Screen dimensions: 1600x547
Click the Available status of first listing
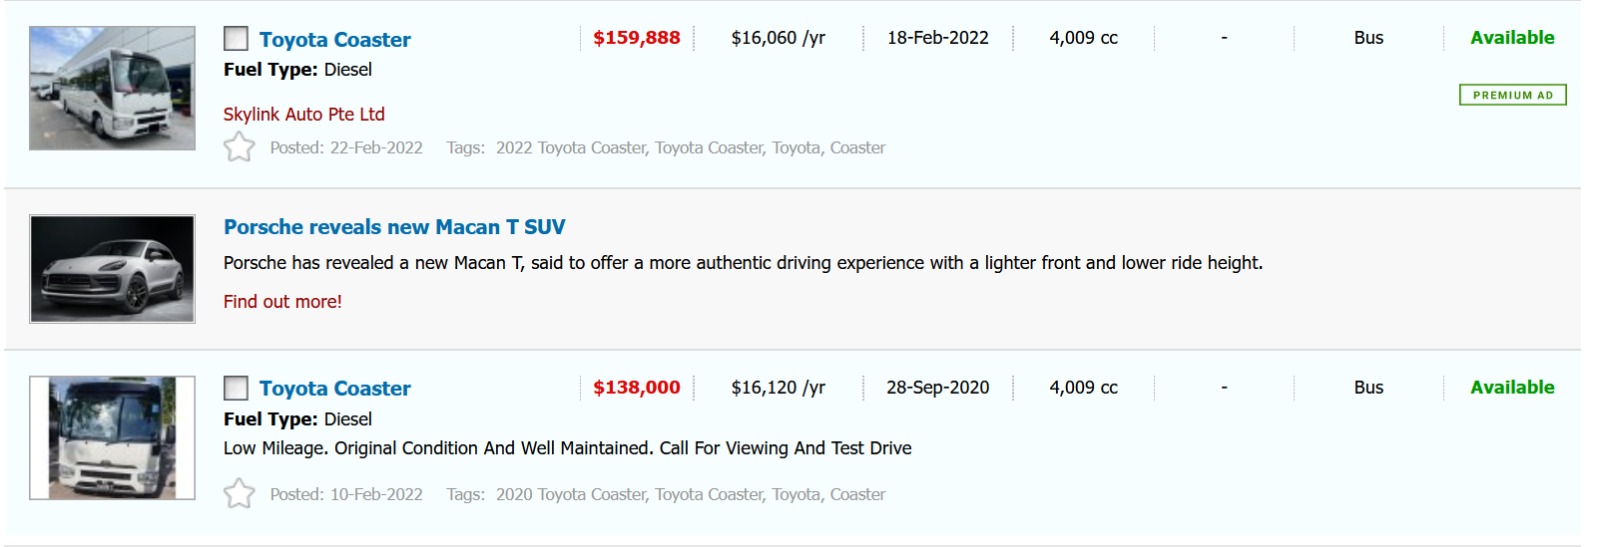coord(1512,38)
